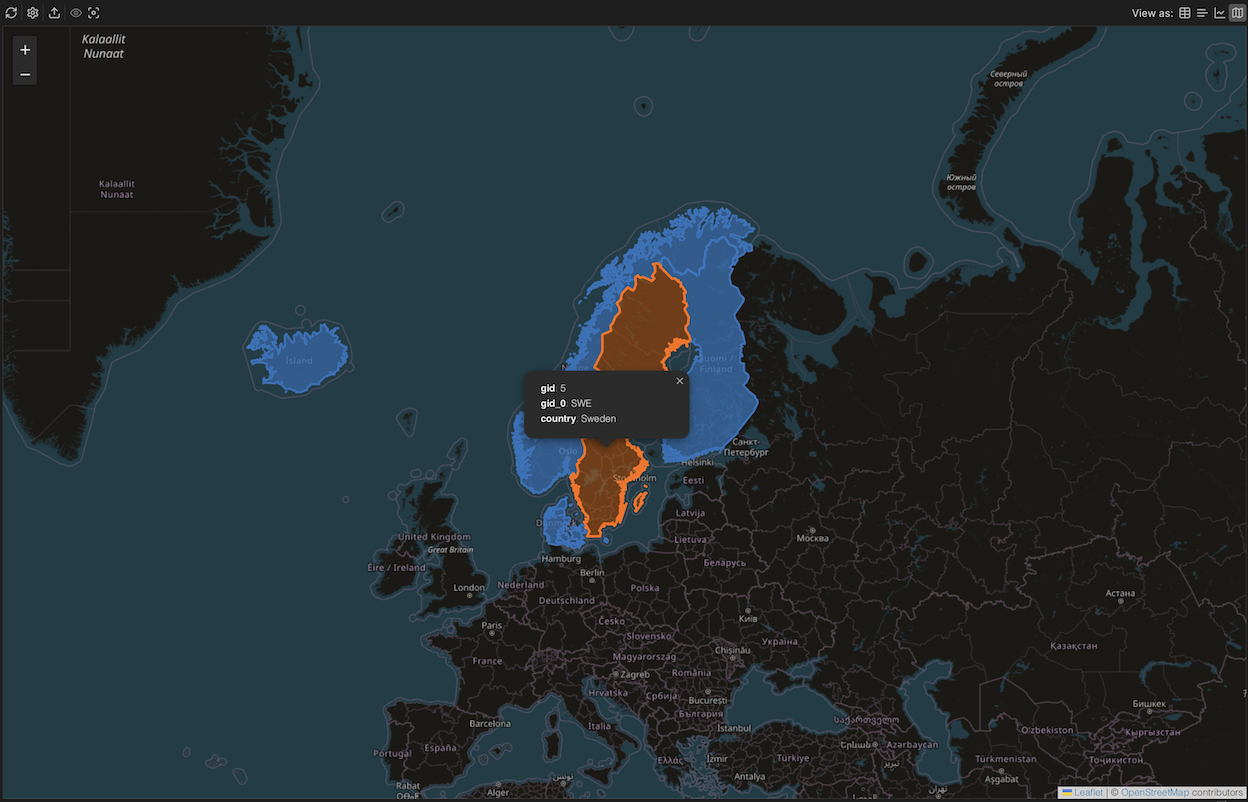
Task: Click the 'View as:' label
Action: pos(1152,14)
